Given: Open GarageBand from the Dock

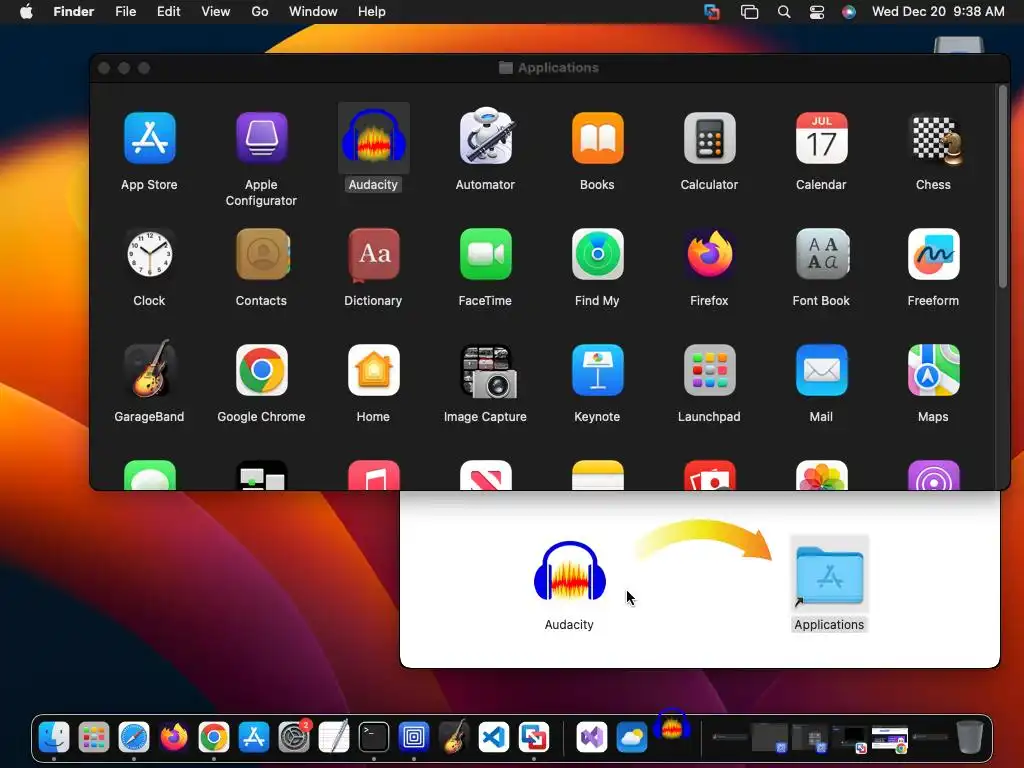Looking at the screenshot, I should coord(454,736).
